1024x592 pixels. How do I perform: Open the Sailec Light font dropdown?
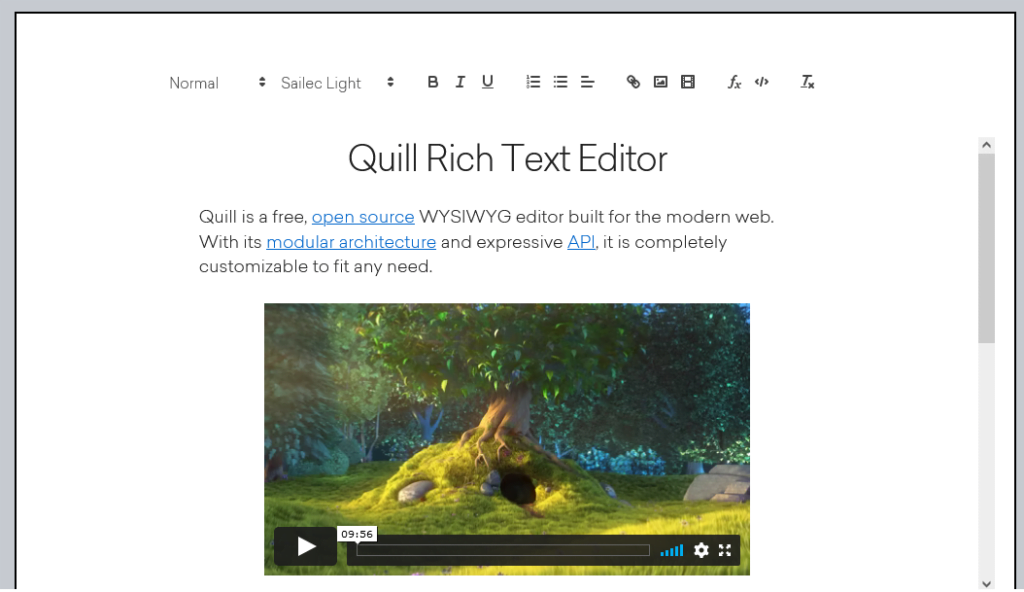pyautogui.click(x=337, y=83)
